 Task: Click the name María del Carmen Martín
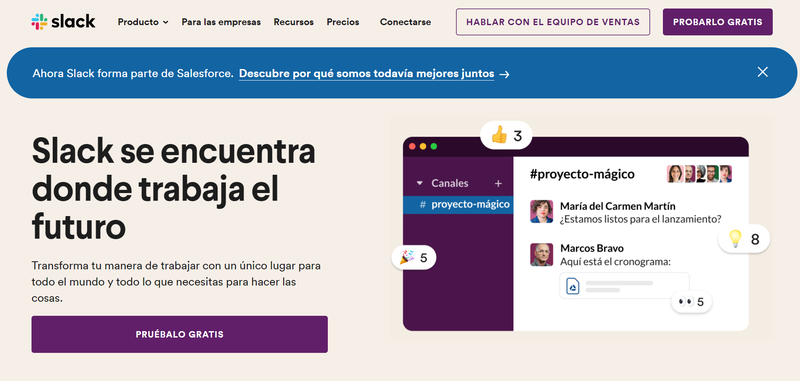618,206
